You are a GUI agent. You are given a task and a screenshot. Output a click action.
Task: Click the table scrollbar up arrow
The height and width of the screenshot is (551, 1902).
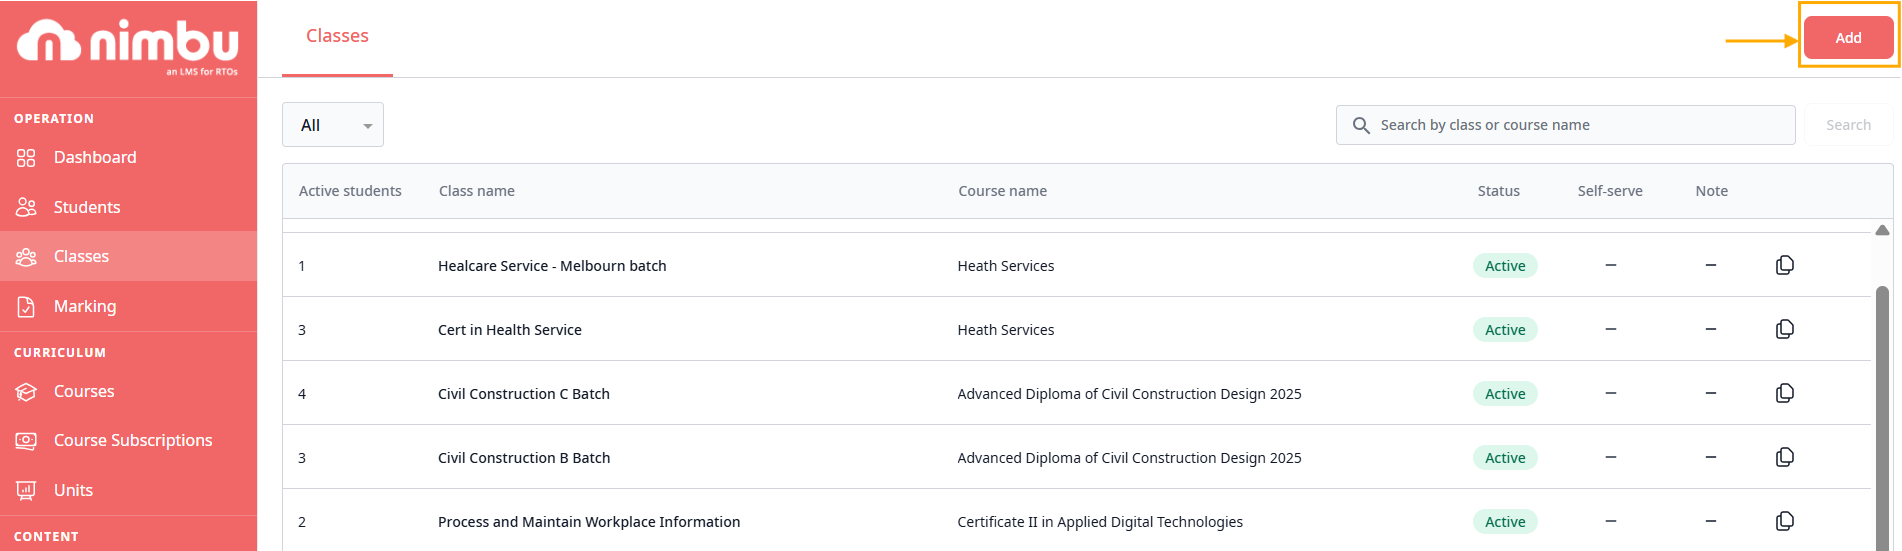pos(1882,230)
